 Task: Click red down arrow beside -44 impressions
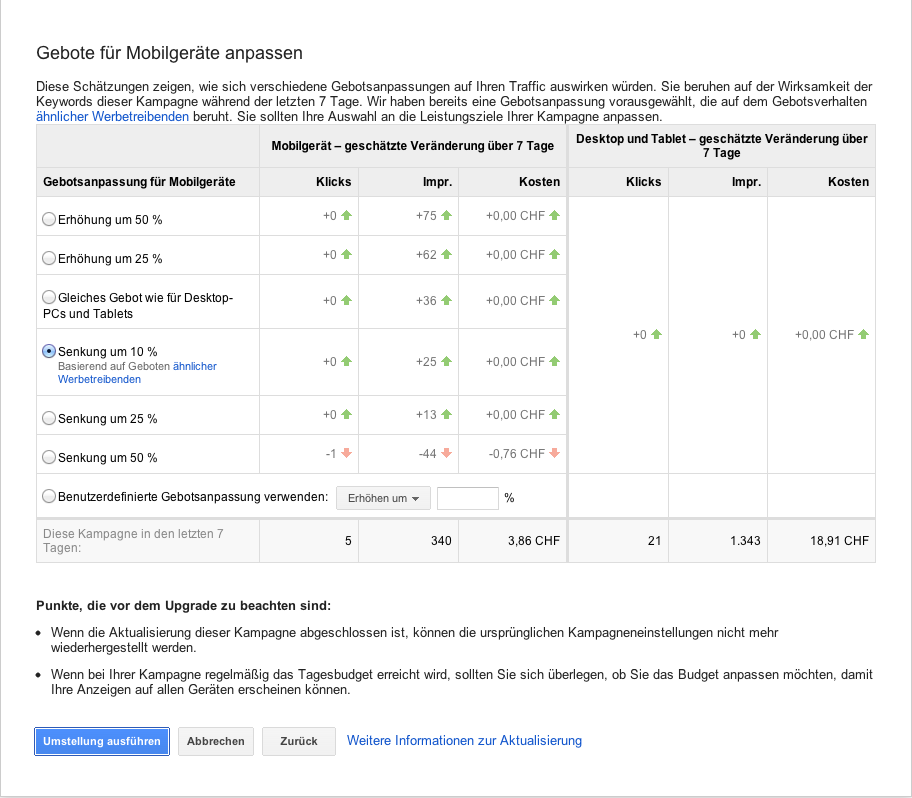click(x=447, y=453)
